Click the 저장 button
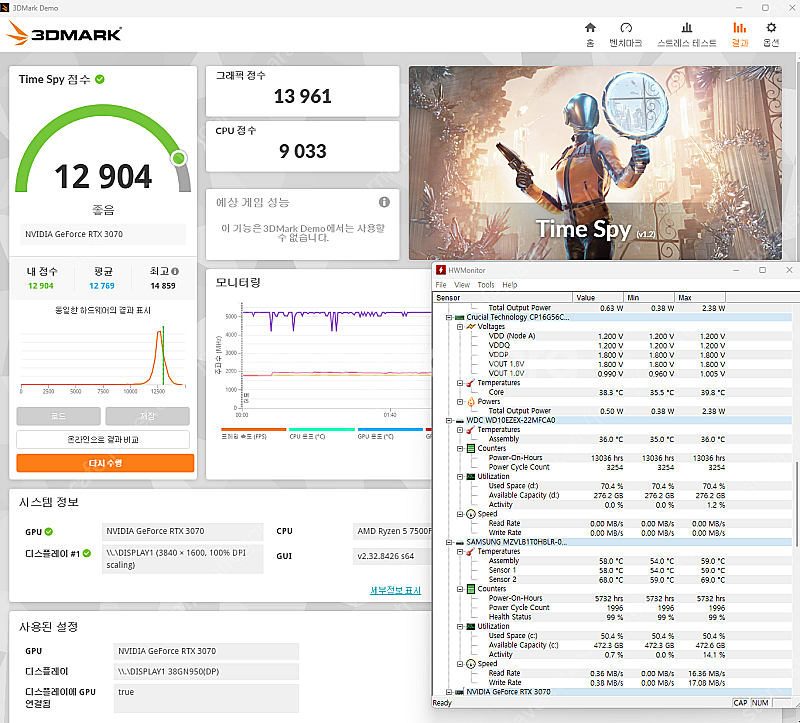 tap(147, 416)
